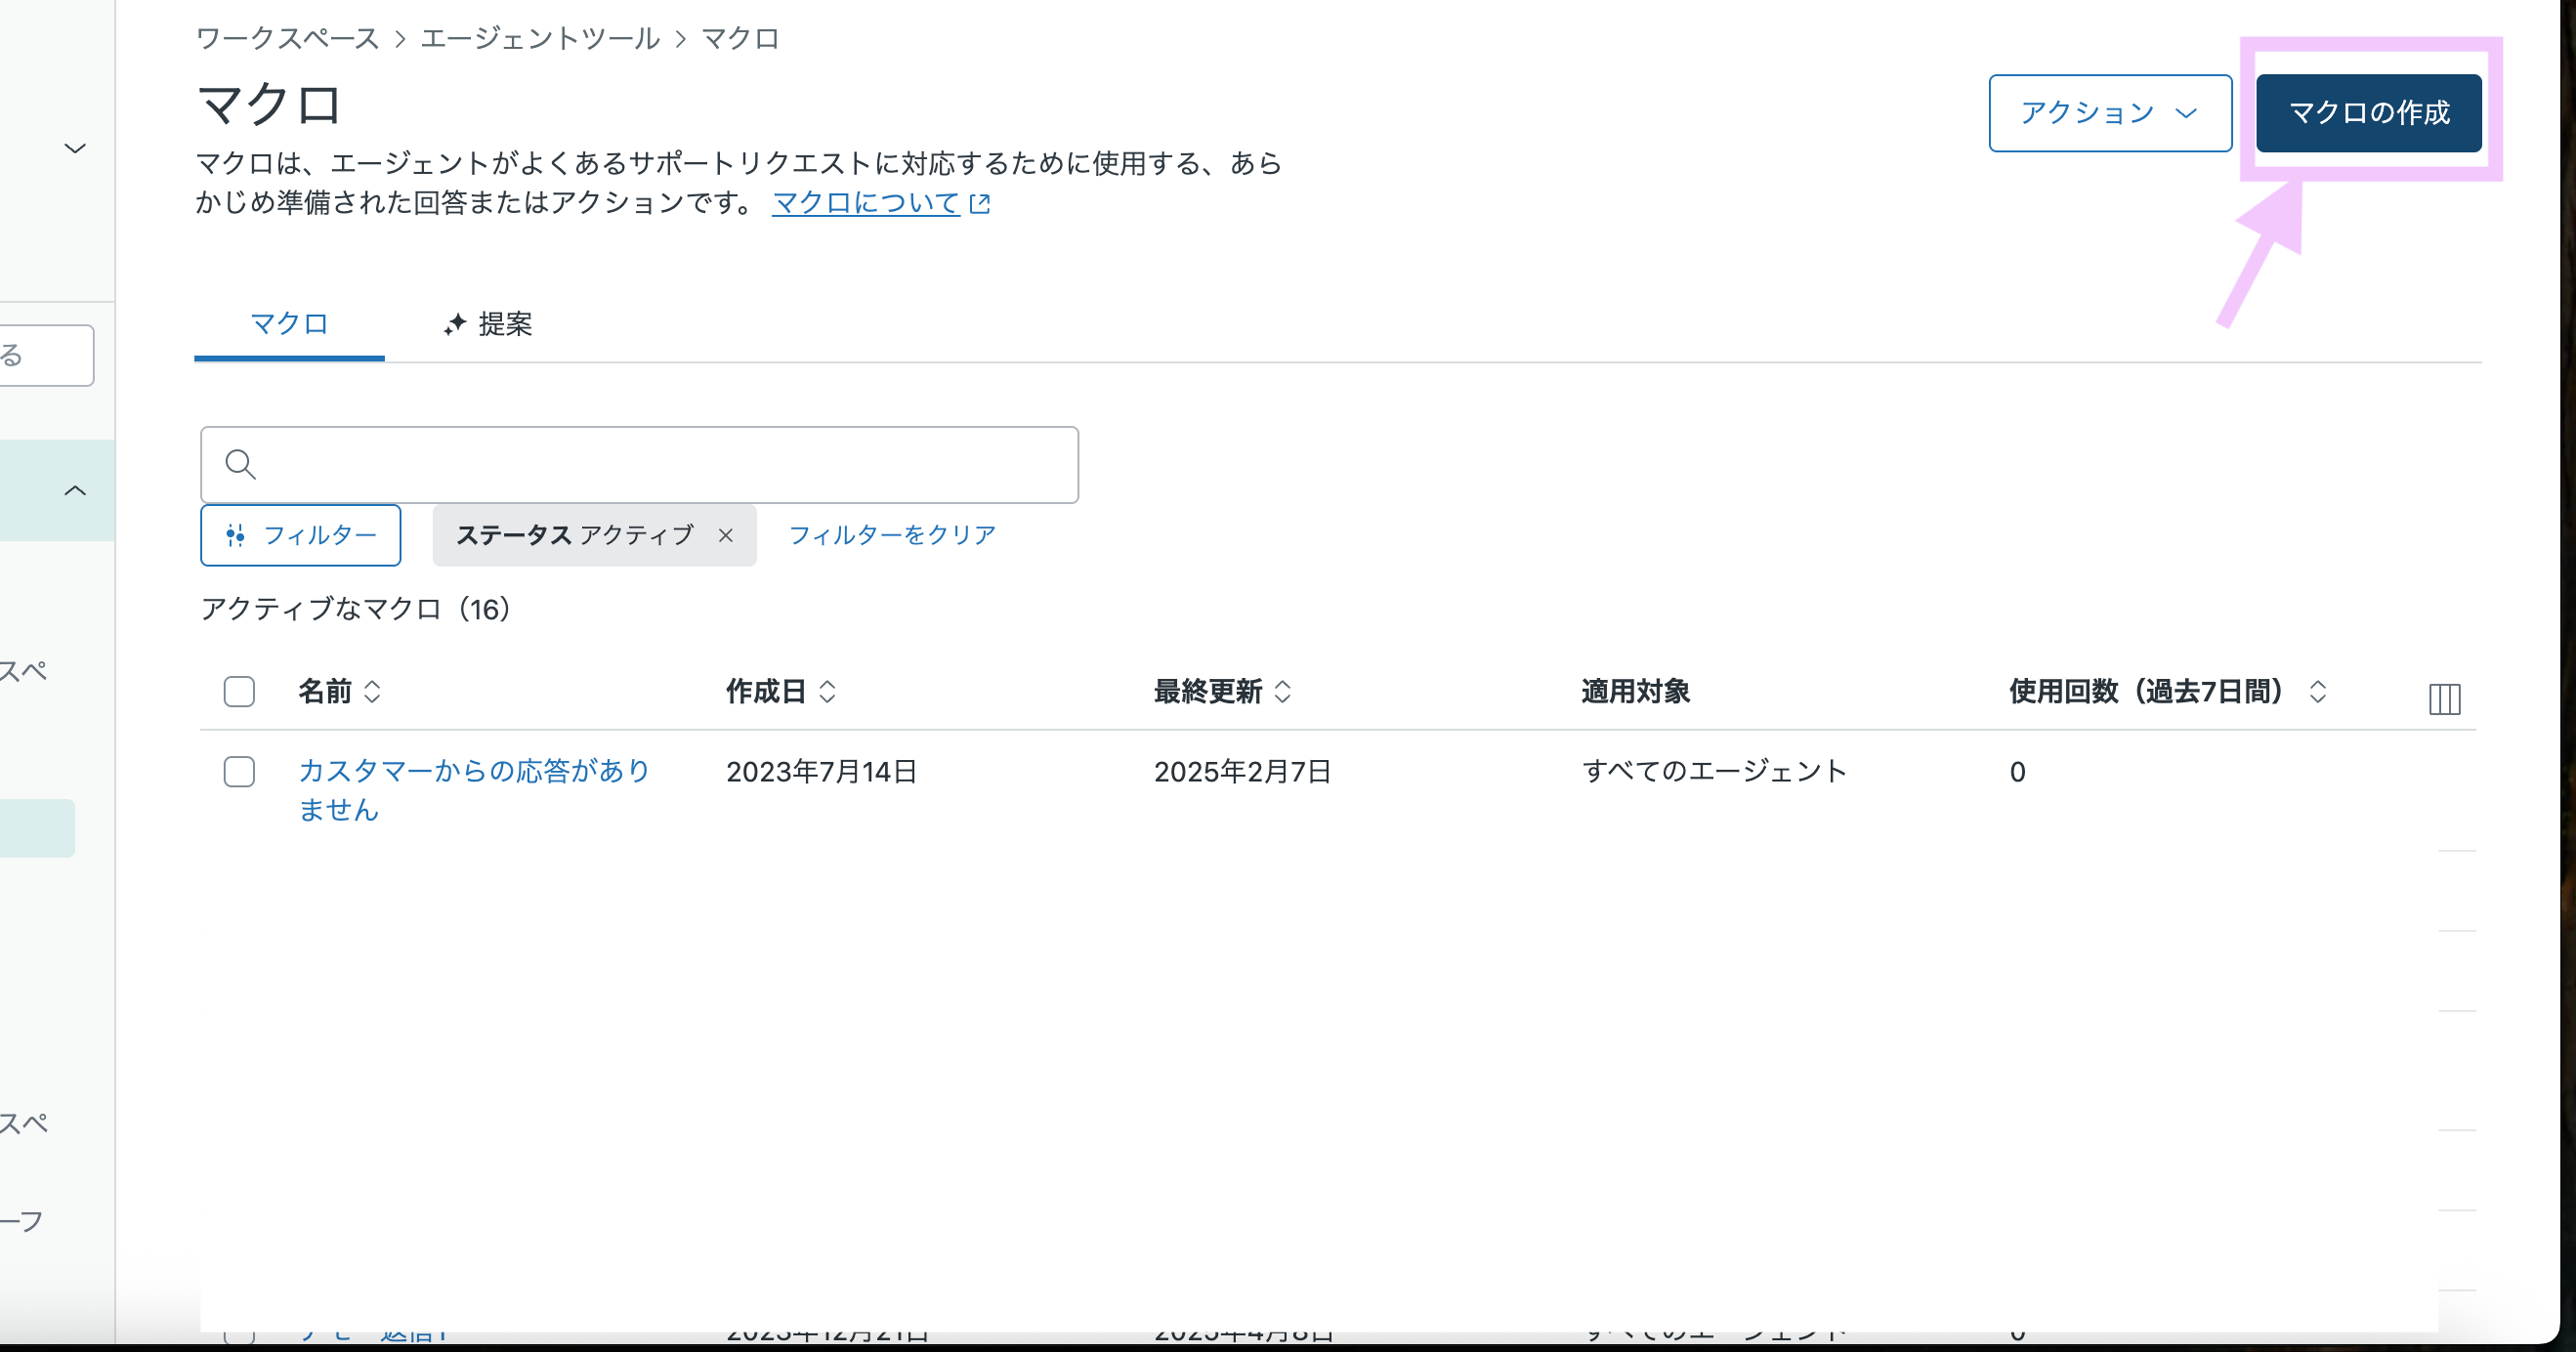Click the column settings icon
The height and width of the screenshot is (1352, 2576).
pos(2444,698)
